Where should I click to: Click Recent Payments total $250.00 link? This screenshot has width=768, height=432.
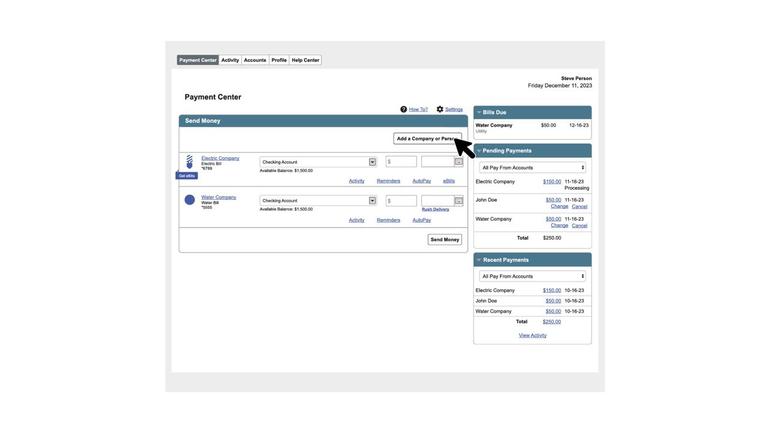pyautogui.click(x=552, y=322)
